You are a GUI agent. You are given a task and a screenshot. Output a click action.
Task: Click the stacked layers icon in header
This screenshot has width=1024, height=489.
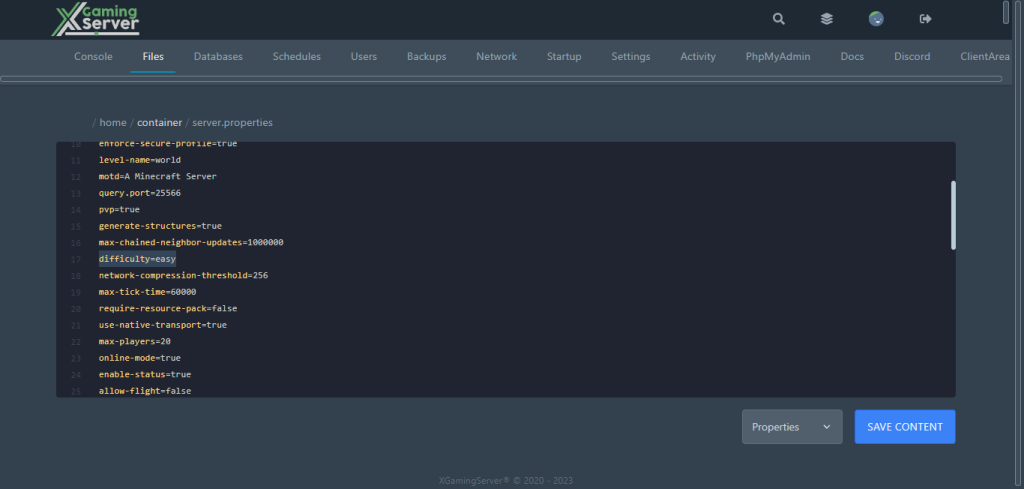tap(827, 19)
